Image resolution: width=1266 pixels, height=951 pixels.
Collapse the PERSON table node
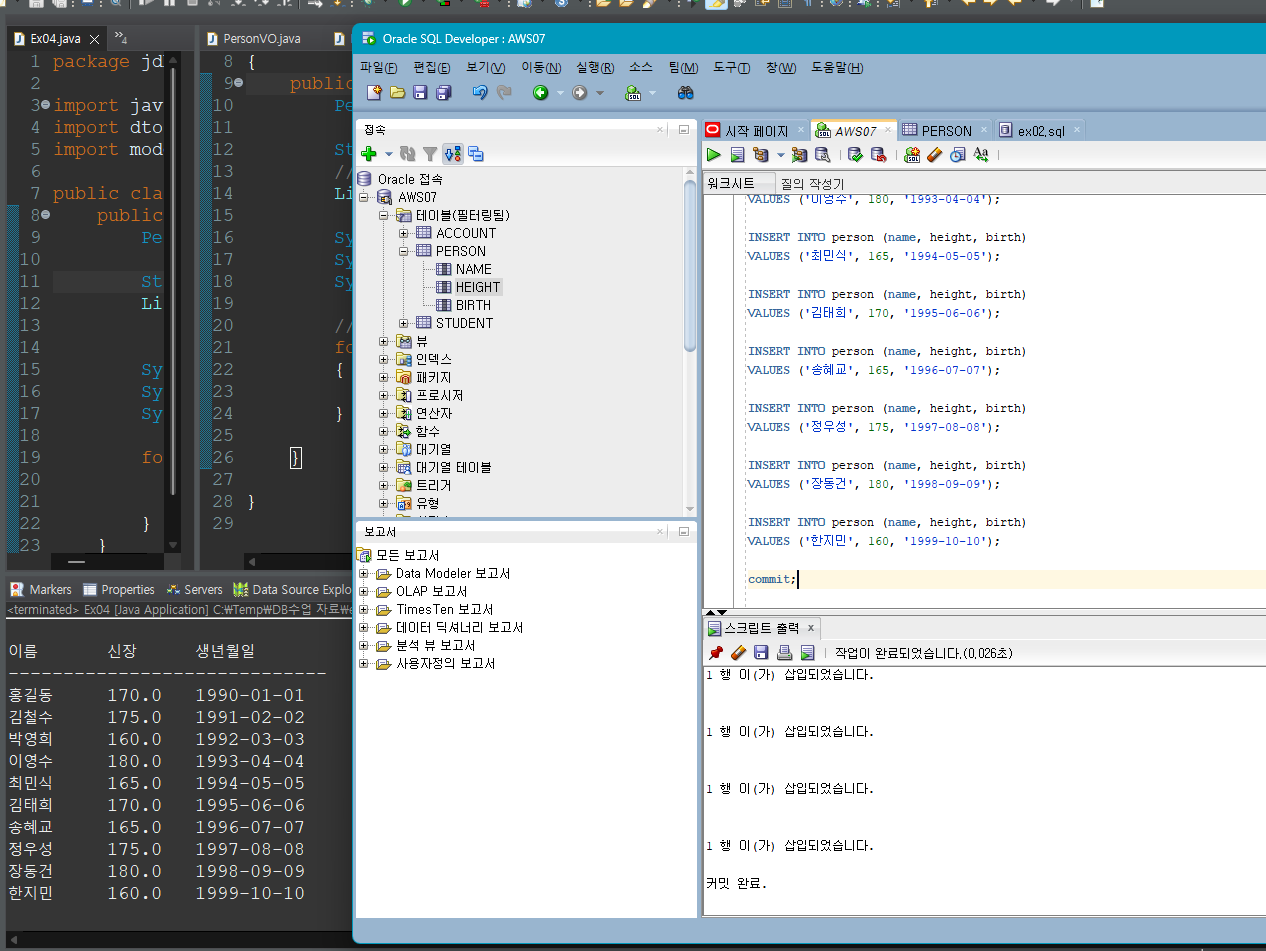[x=404, y=251]
